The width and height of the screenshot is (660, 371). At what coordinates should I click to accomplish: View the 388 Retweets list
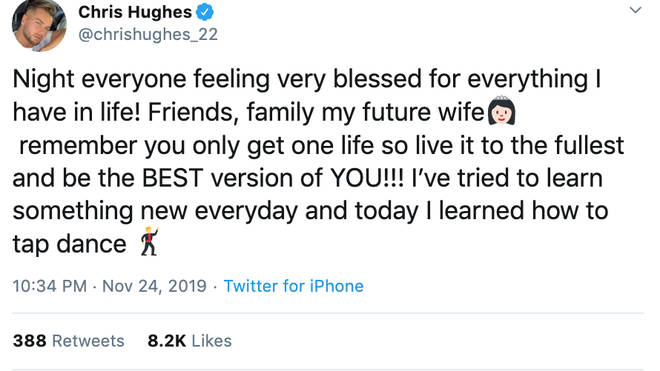point(69,341)
